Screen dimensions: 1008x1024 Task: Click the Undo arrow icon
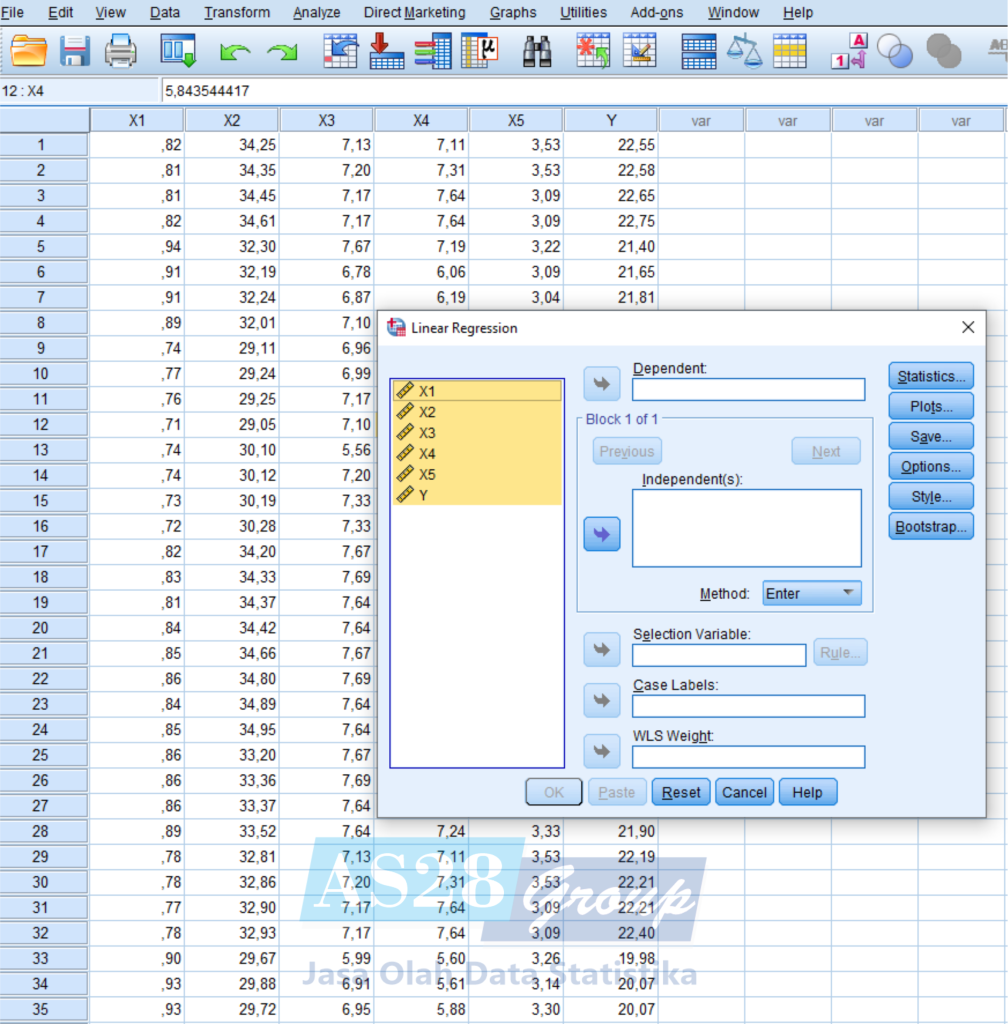[235, 50]
